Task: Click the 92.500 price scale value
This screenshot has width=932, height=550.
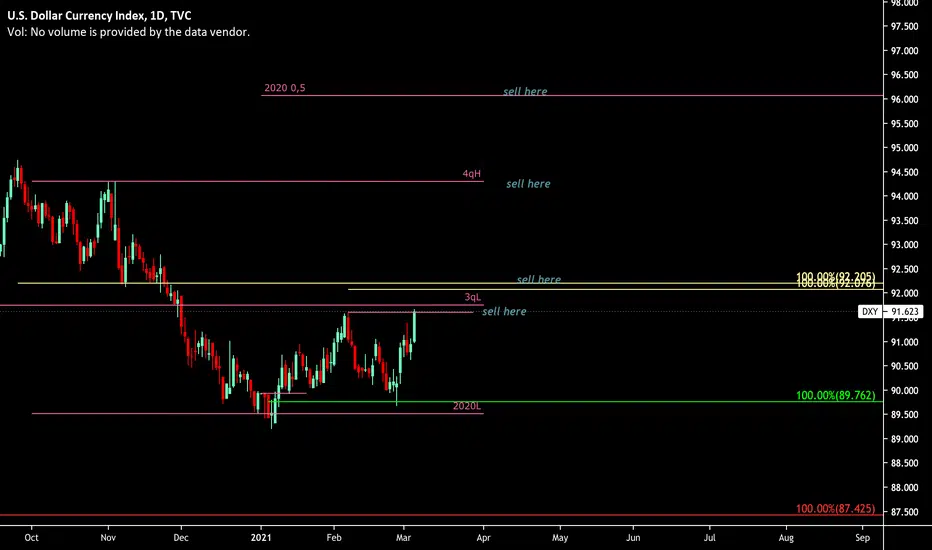Action: point(904,269)
